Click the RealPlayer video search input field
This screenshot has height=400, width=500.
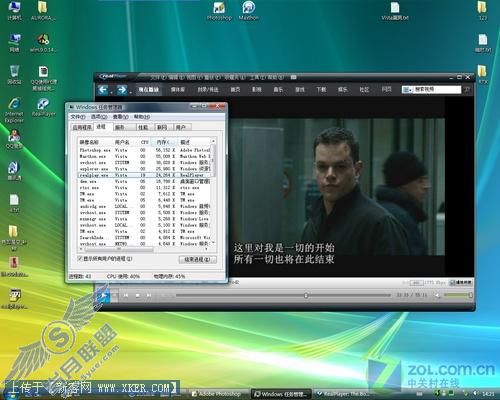coord(437,89)
